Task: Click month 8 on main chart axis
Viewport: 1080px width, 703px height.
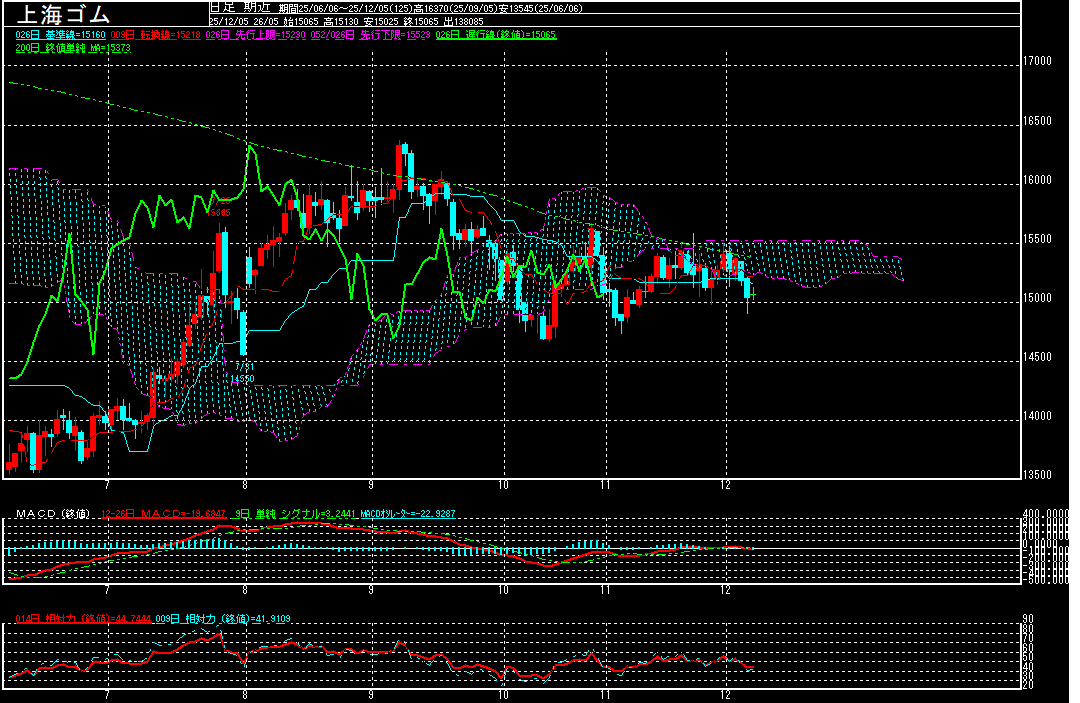Action: click(246, 484)
